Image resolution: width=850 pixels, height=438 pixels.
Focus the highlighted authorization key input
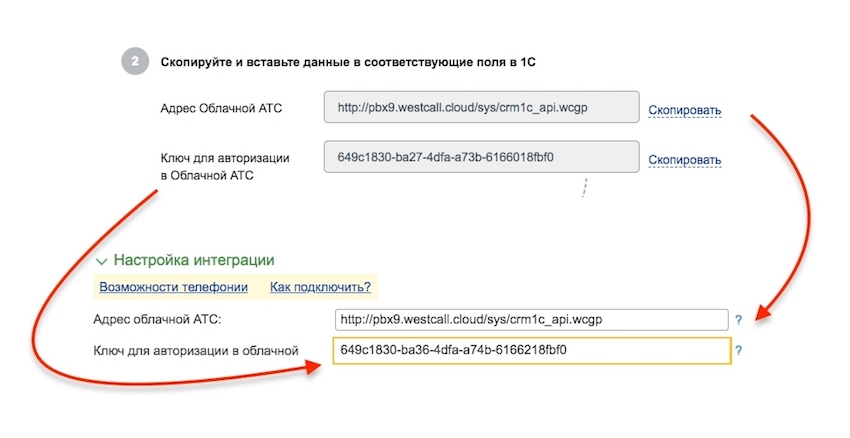tap(531, 350)
